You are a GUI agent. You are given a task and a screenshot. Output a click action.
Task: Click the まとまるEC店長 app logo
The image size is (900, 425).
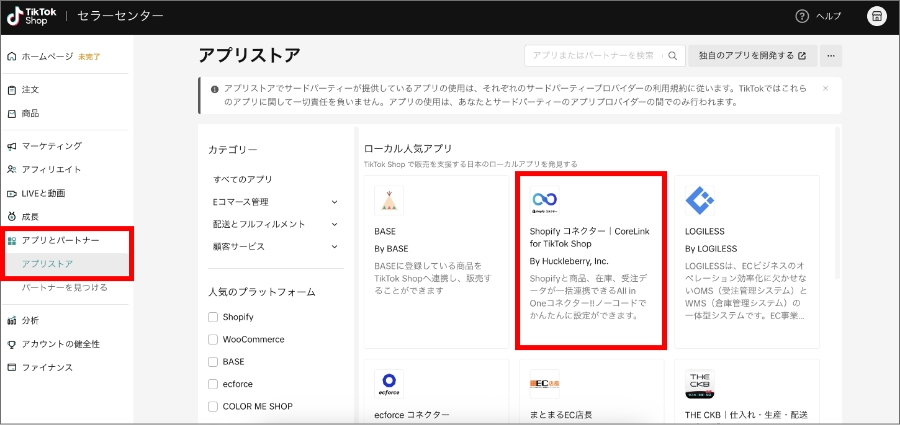545,384
